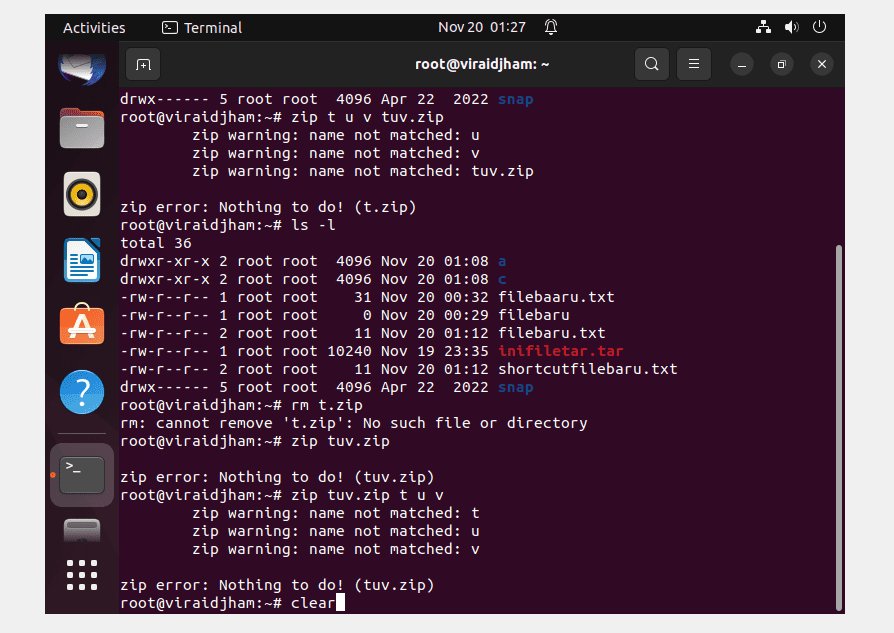
Task: Click the terminal prompt line with clear
Action: (x=233, y=603)
